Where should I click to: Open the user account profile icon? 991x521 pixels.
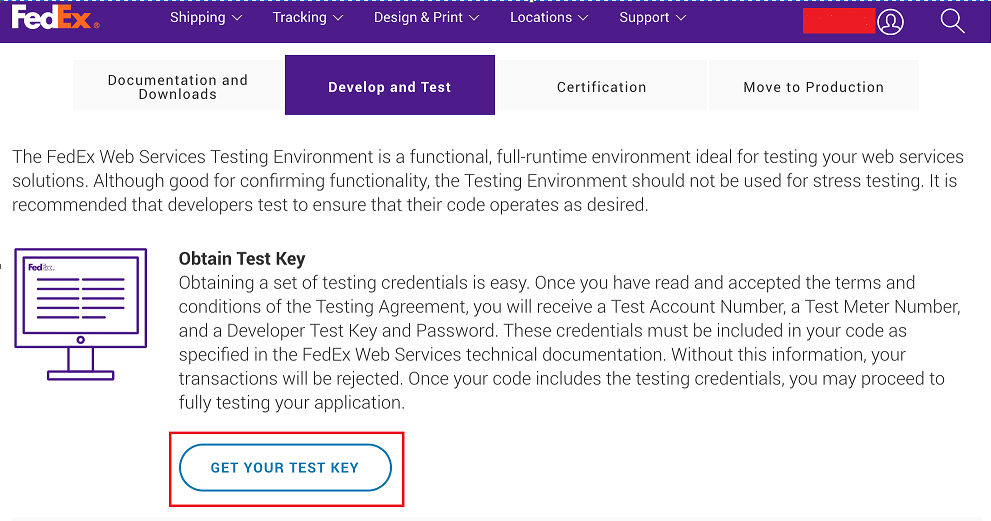(890, 21)
